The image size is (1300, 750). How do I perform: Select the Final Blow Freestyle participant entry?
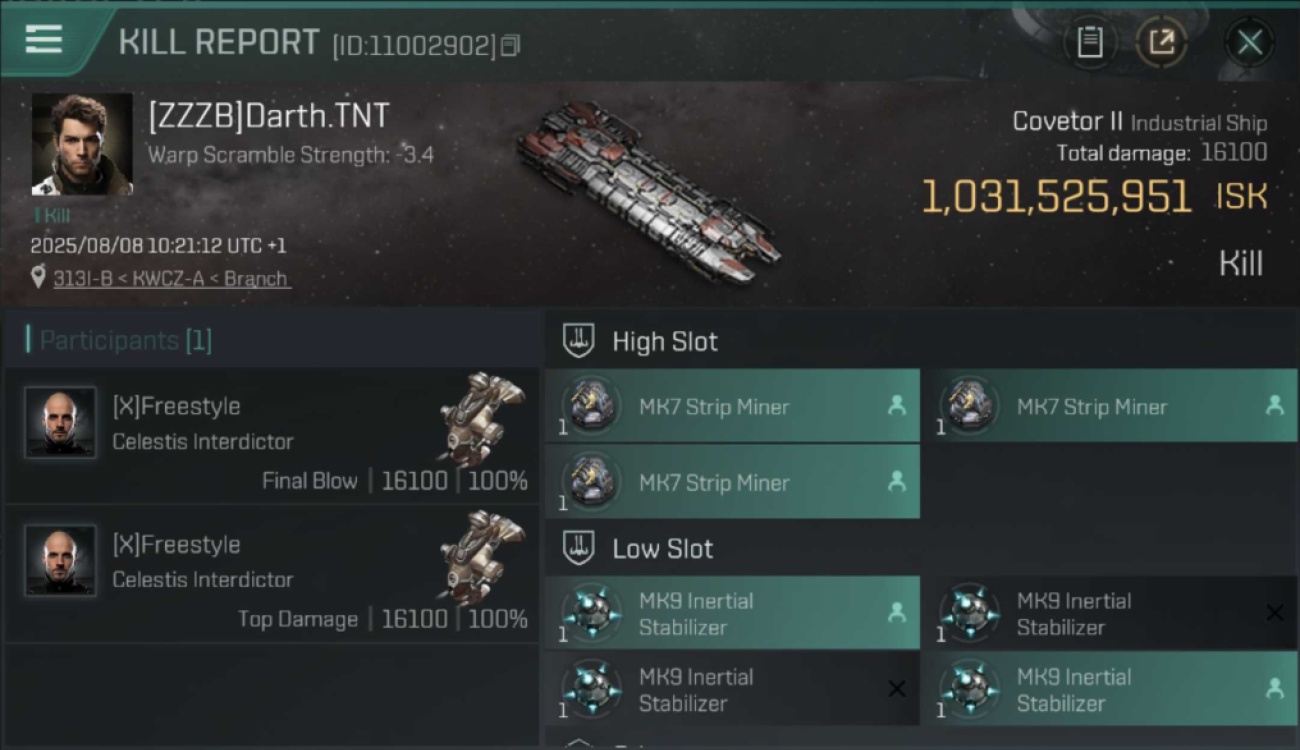tap(272, 435)
